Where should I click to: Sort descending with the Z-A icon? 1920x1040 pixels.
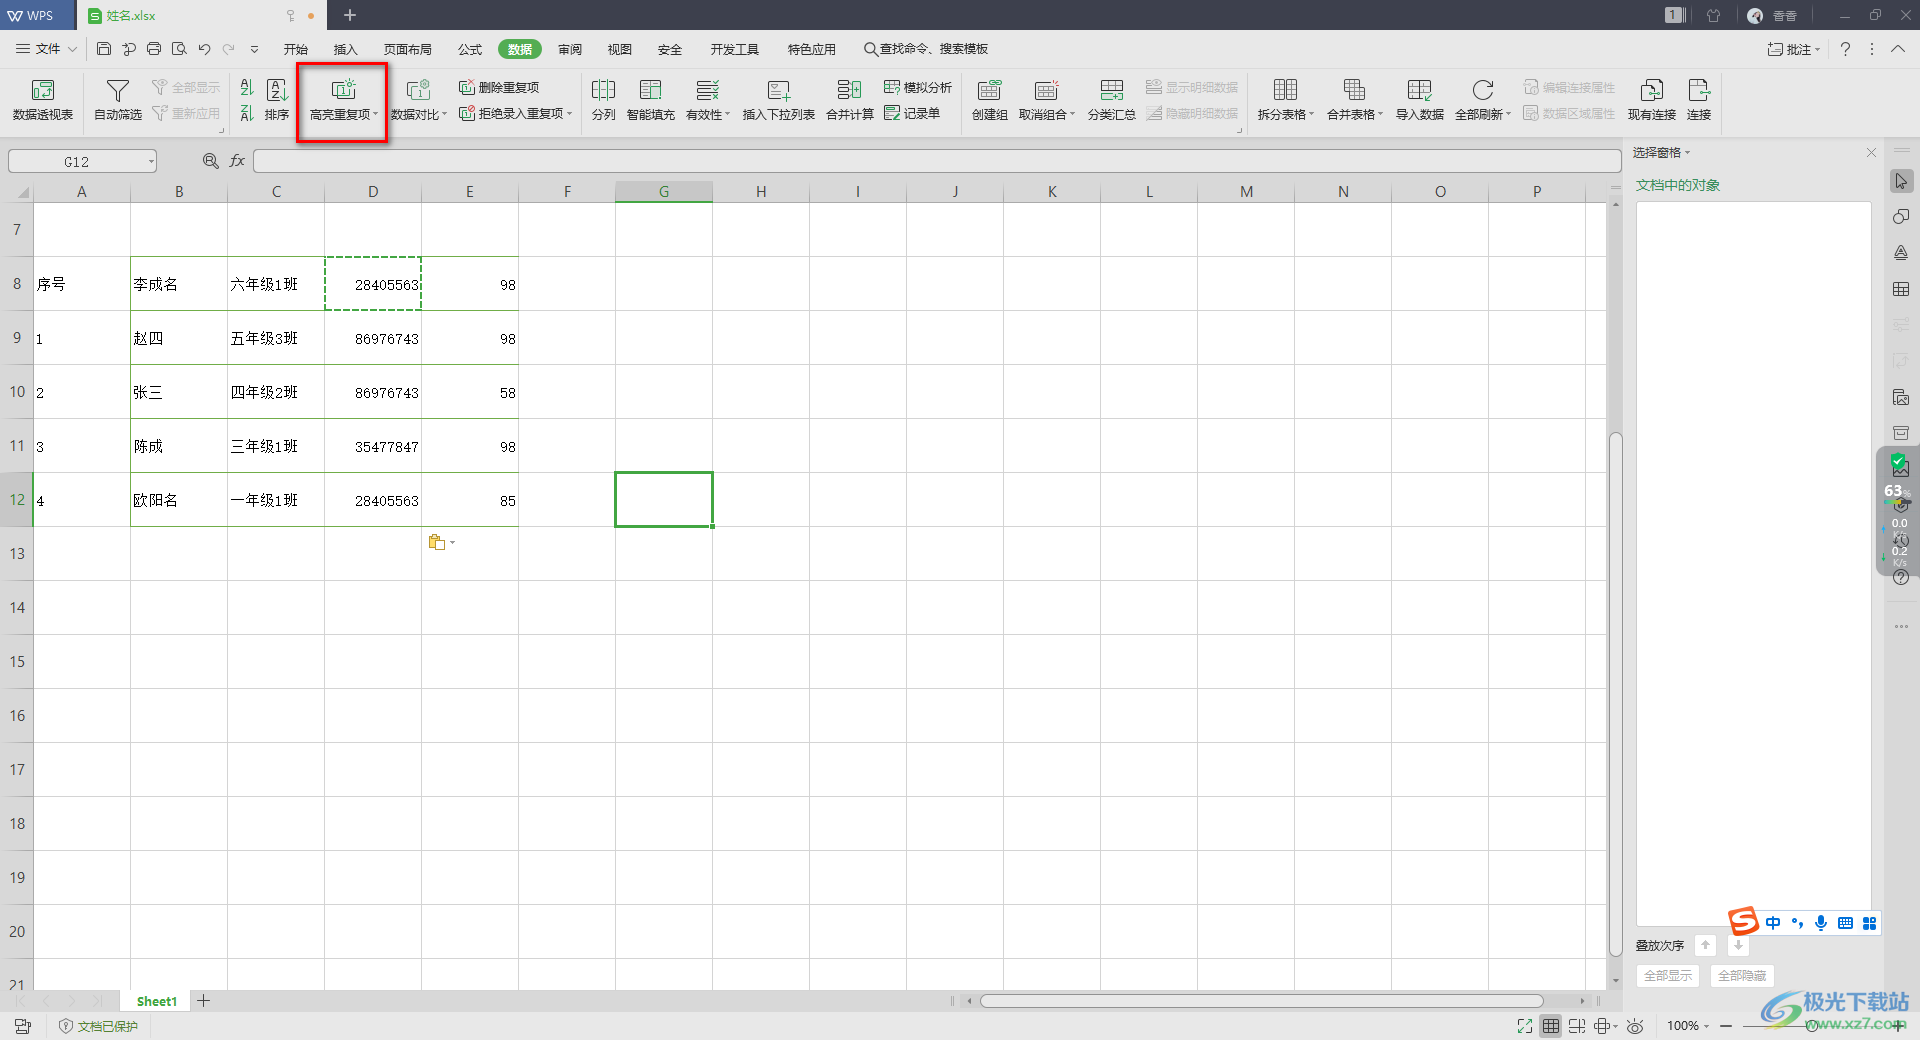pyautogui.click(x=247, y=114)
